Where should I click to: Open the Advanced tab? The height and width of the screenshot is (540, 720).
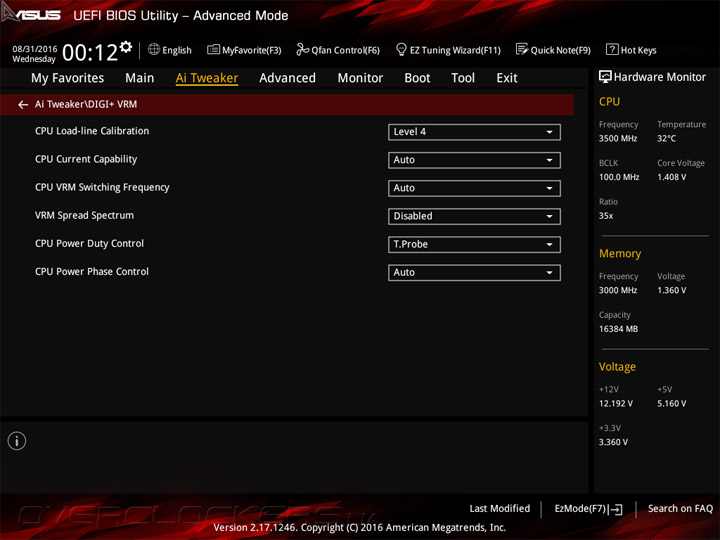[287, 78]
